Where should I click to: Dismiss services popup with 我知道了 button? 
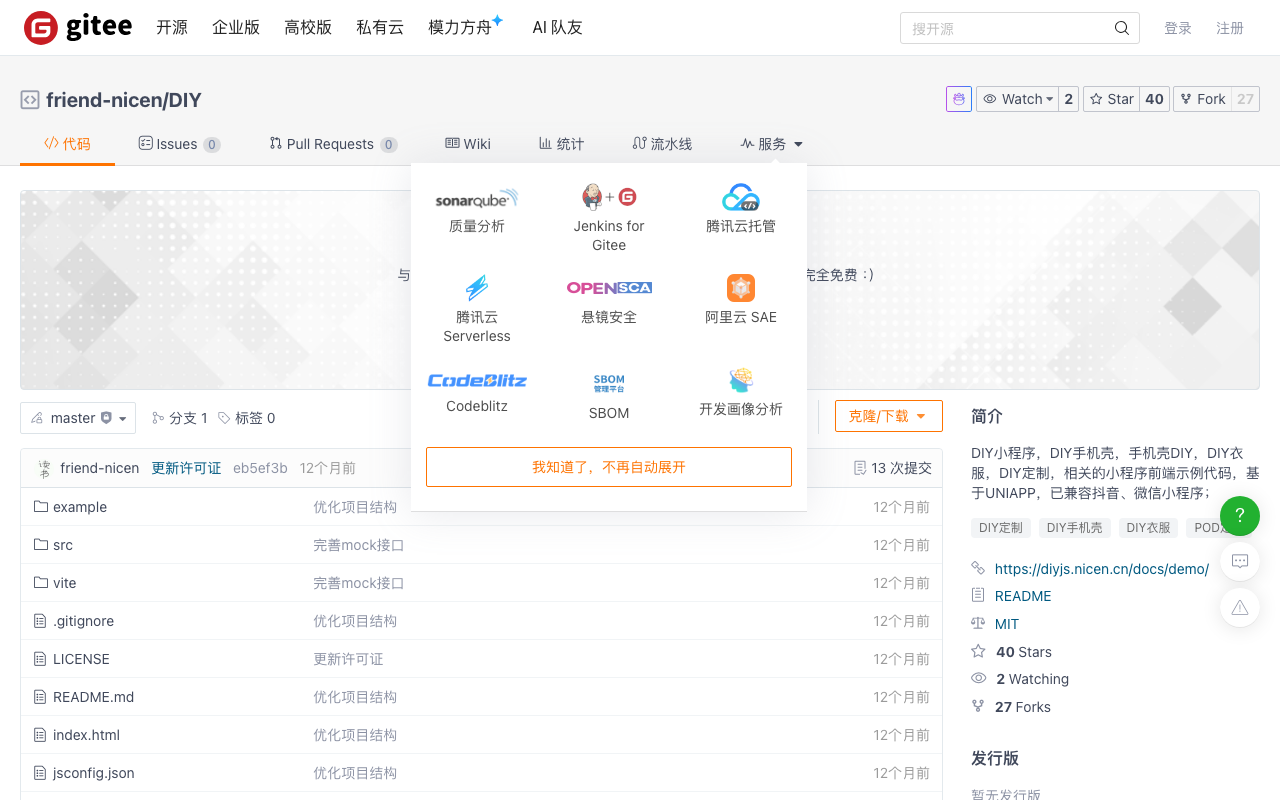point(609,467)
